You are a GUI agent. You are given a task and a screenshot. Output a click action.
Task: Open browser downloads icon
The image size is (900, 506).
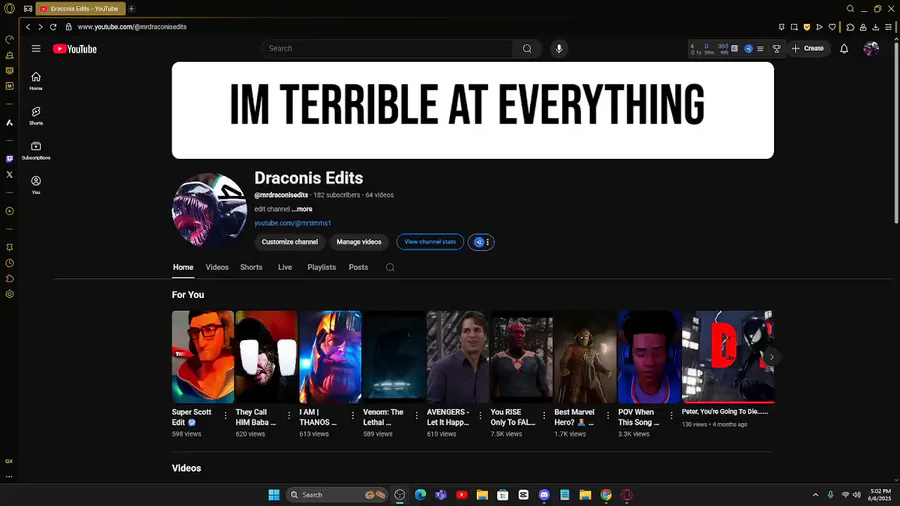click(875, 27)
